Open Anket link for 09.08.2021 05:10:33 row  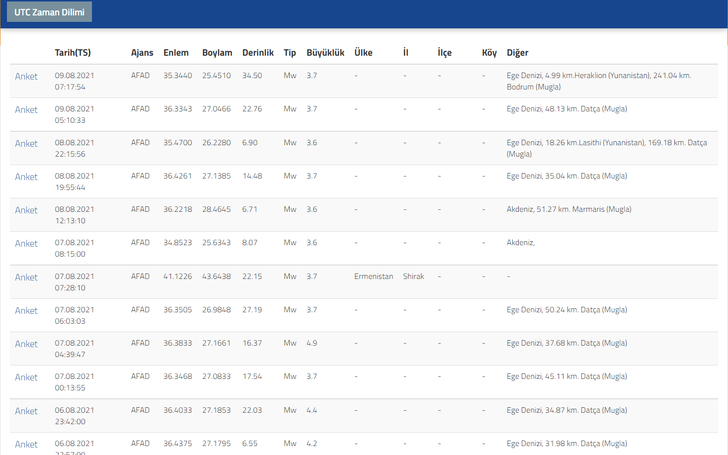click(26, 110)
